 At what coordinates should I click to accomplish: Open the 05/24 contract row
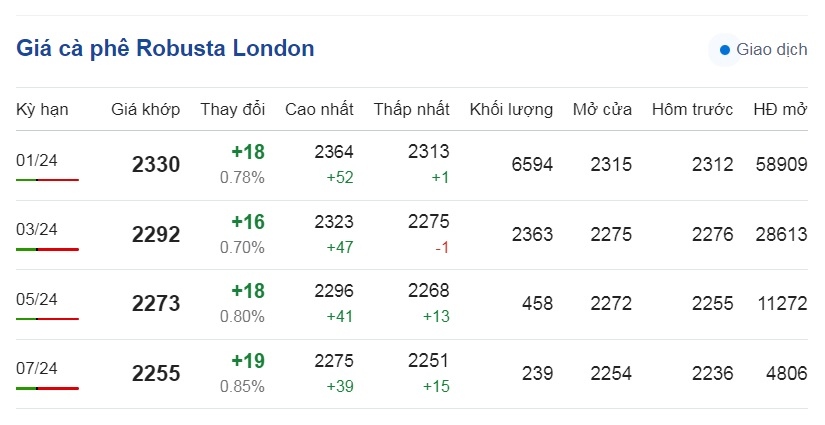pos(412,304)
